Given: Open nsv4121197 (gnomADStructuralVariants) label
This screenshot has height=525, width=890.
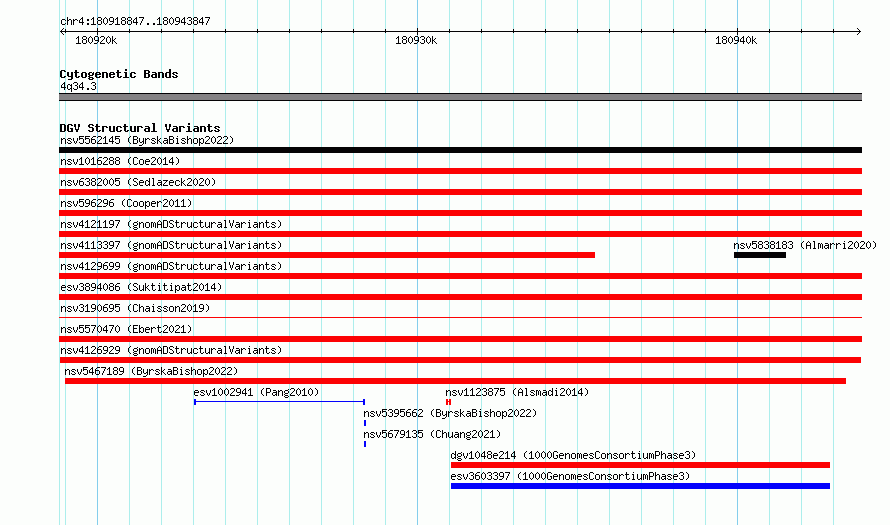Looking at the screenshot, I should [171, 224].
